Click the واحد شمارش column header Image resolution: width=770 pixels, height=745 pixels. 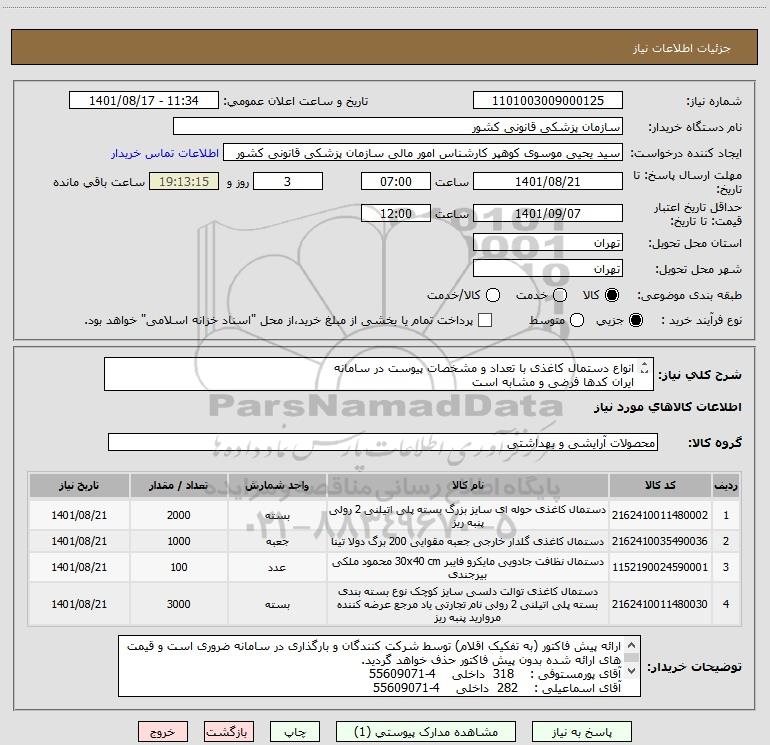[277, 486]
